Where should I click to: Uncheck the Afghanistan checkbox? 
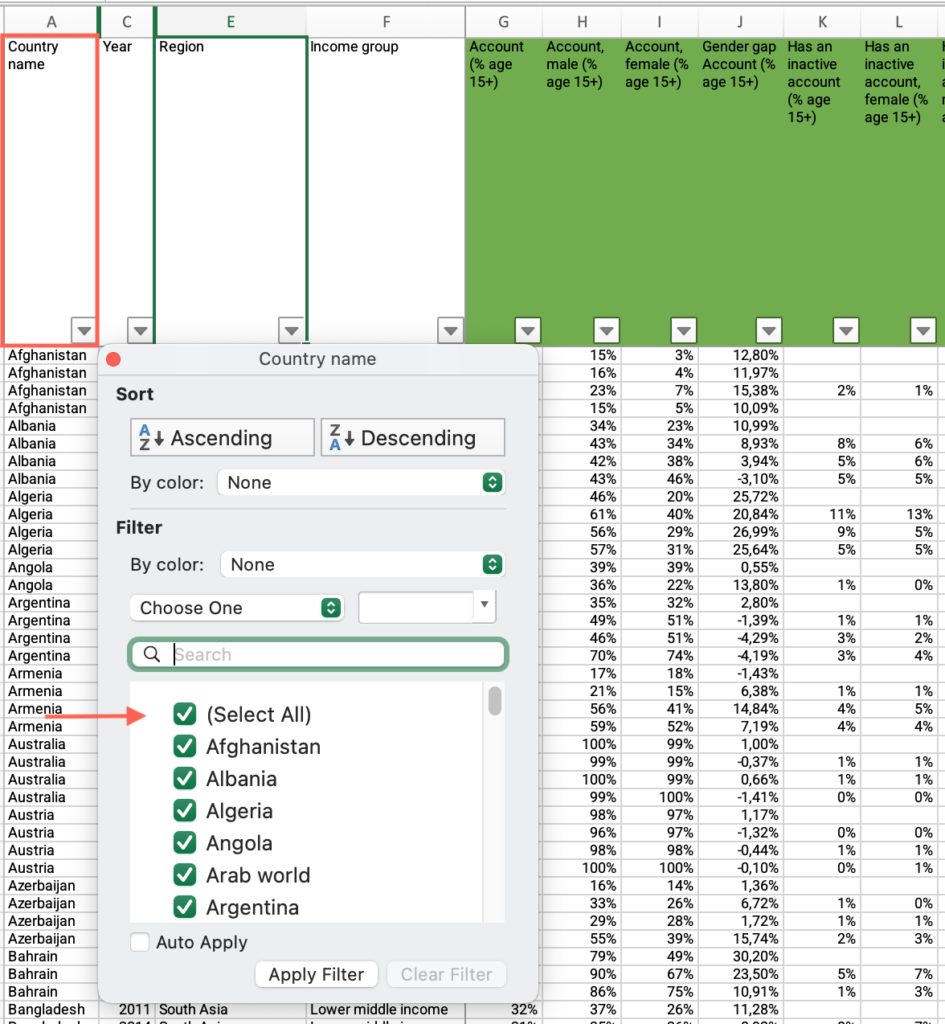coord(185,746)
